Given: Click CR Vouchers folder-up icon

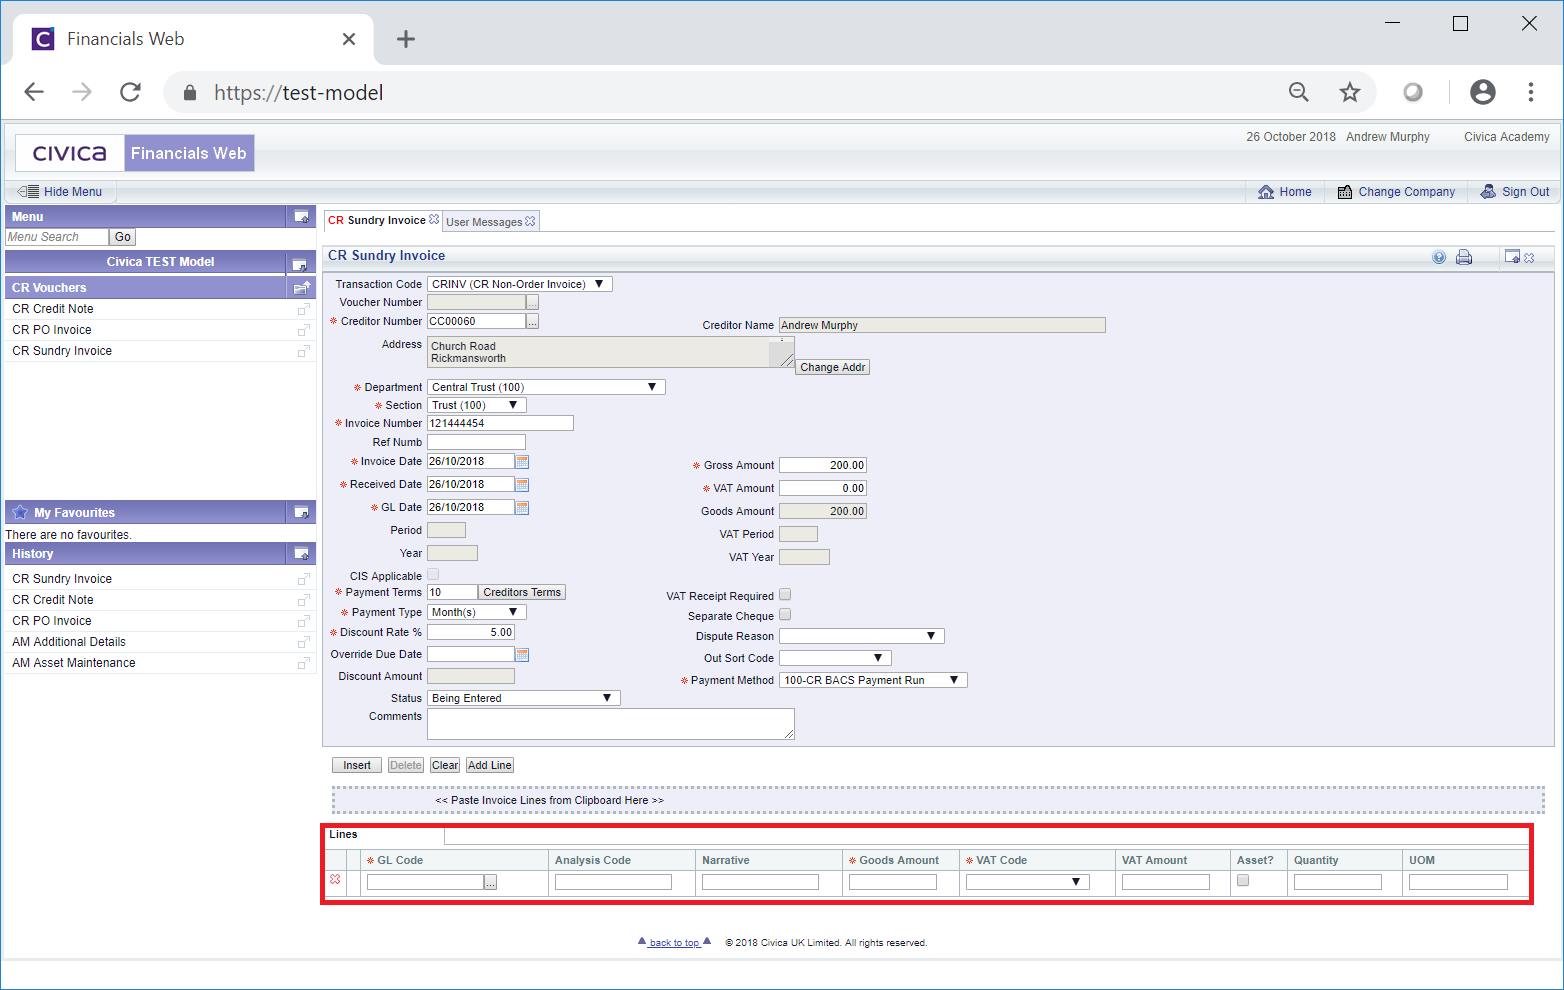Looking at the screenshot, I should coord(302,288).
